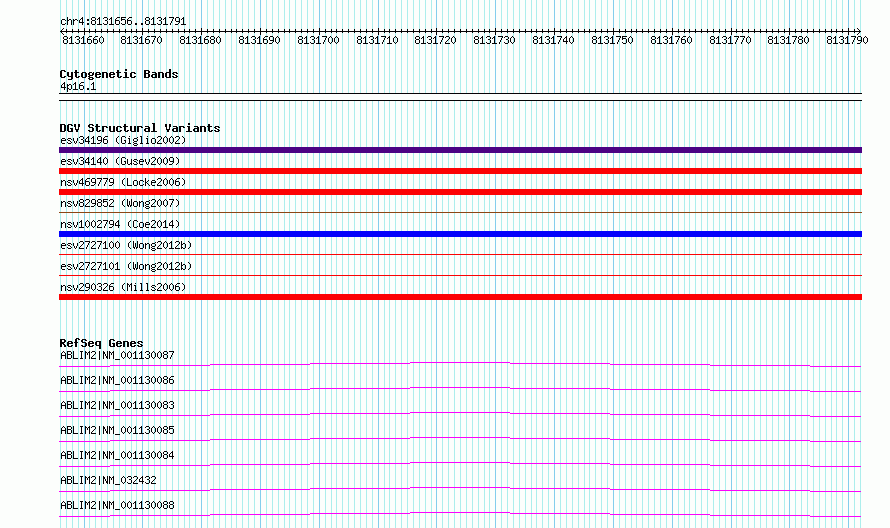Click ruler position 8131660

pos(83,40)
